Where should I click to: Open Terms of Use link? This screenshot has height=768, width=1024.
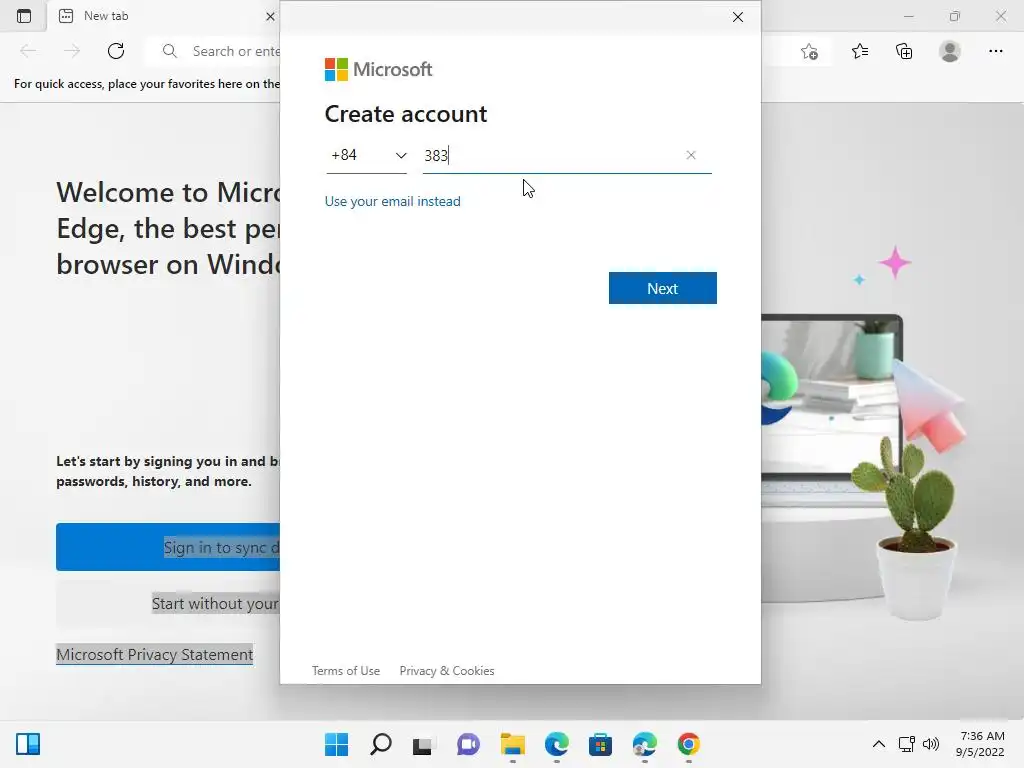[345, 671]
